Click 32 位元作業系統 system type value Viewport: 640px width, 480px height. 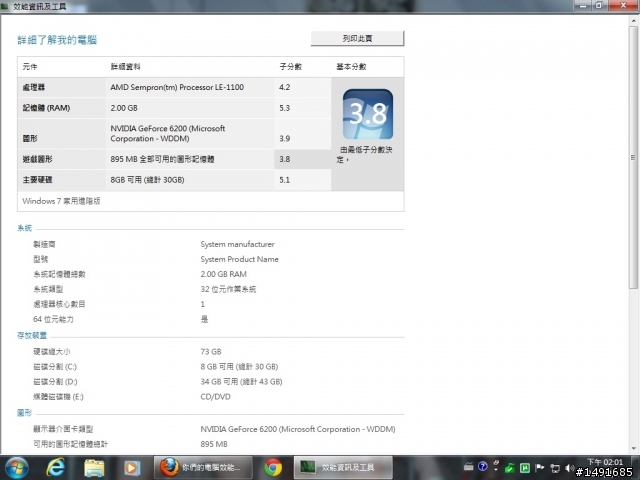[228, 289]
